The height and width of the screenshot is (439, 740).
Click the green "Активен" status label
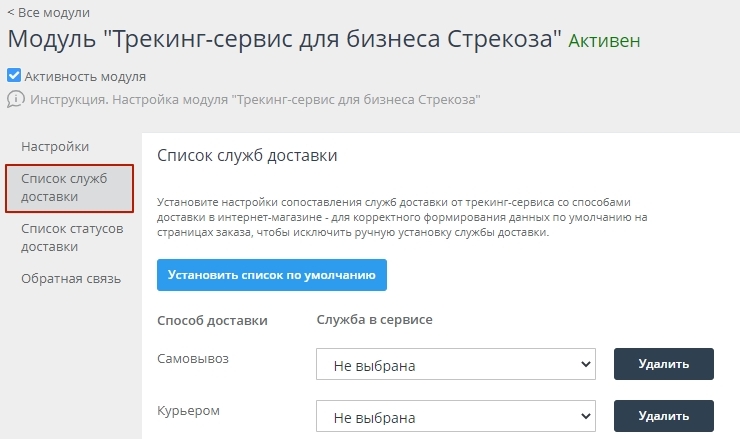pos(604,42)
